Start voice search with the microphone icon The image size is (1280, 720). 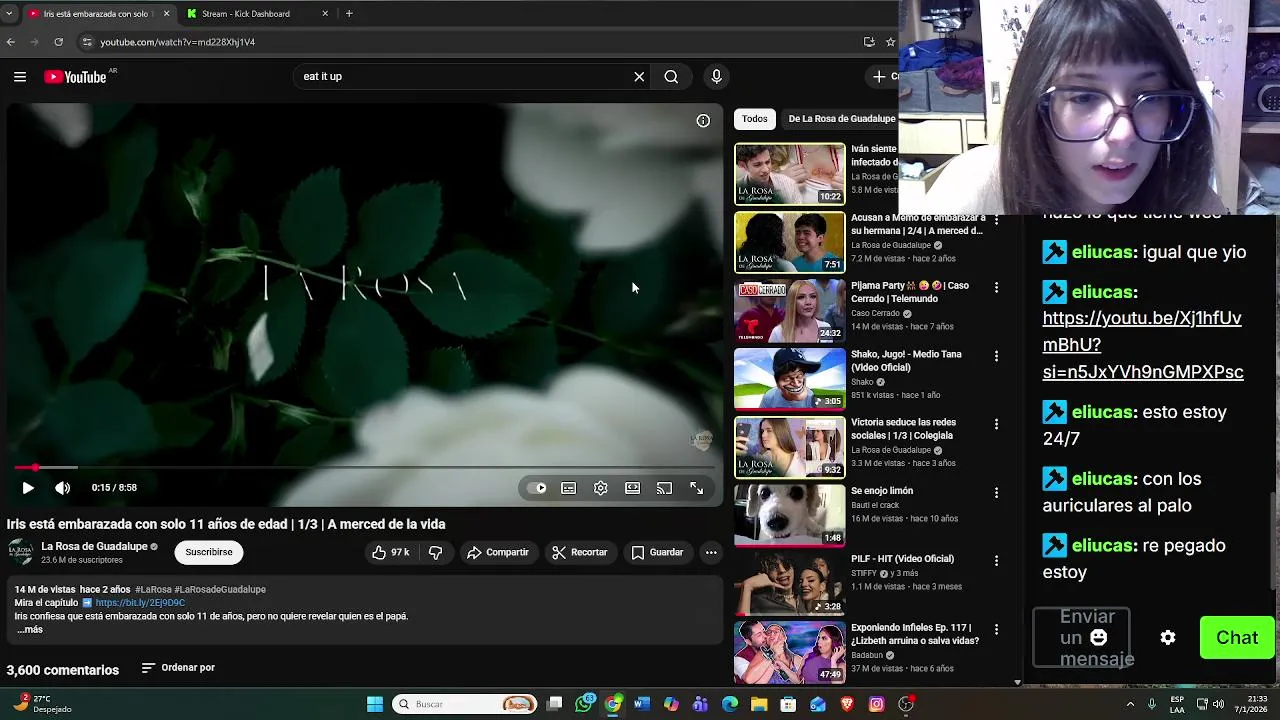click(x=716, y=77)
